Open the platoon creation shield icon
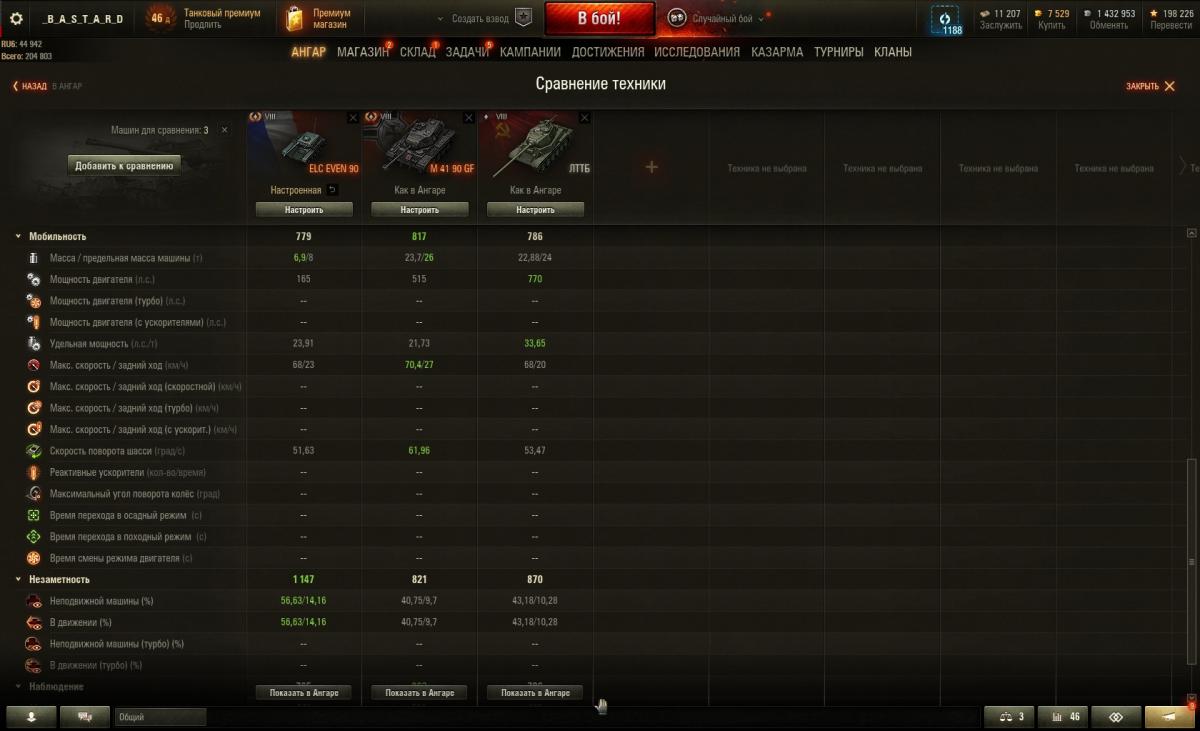 tap(524, 18)
